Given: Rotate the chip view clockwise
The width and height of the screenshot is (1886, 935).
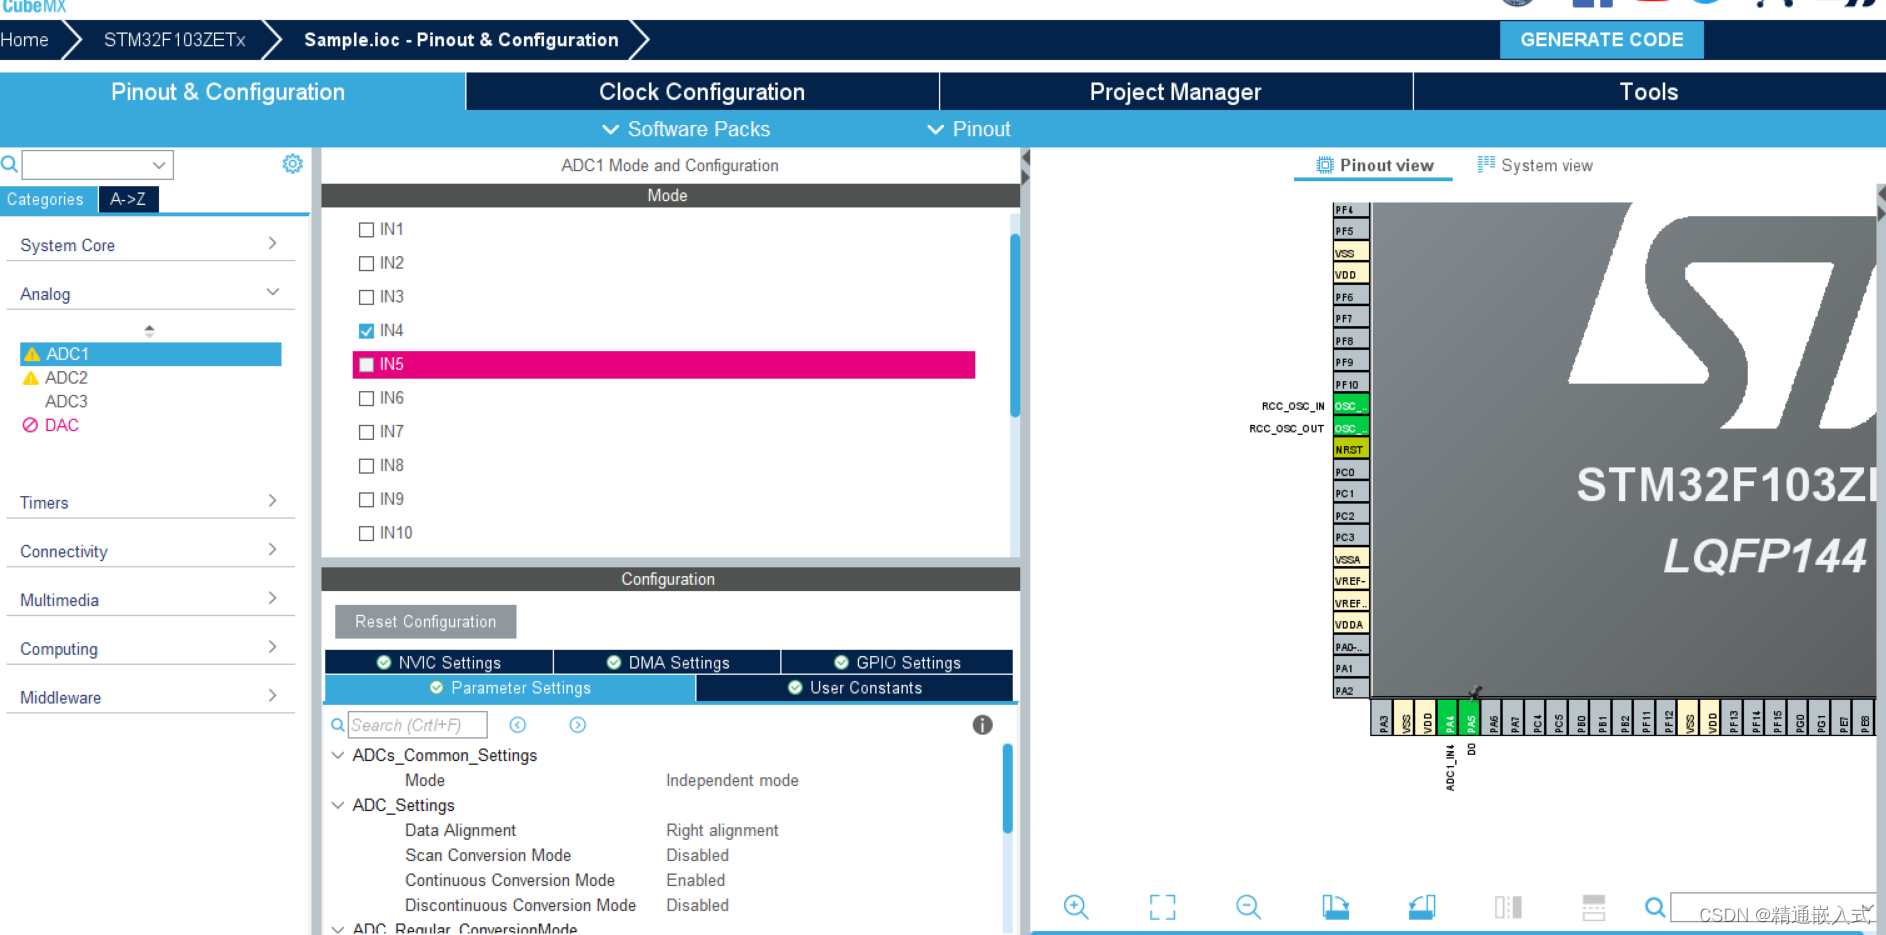Looking at the screenshot, I should coord(1335,907).
